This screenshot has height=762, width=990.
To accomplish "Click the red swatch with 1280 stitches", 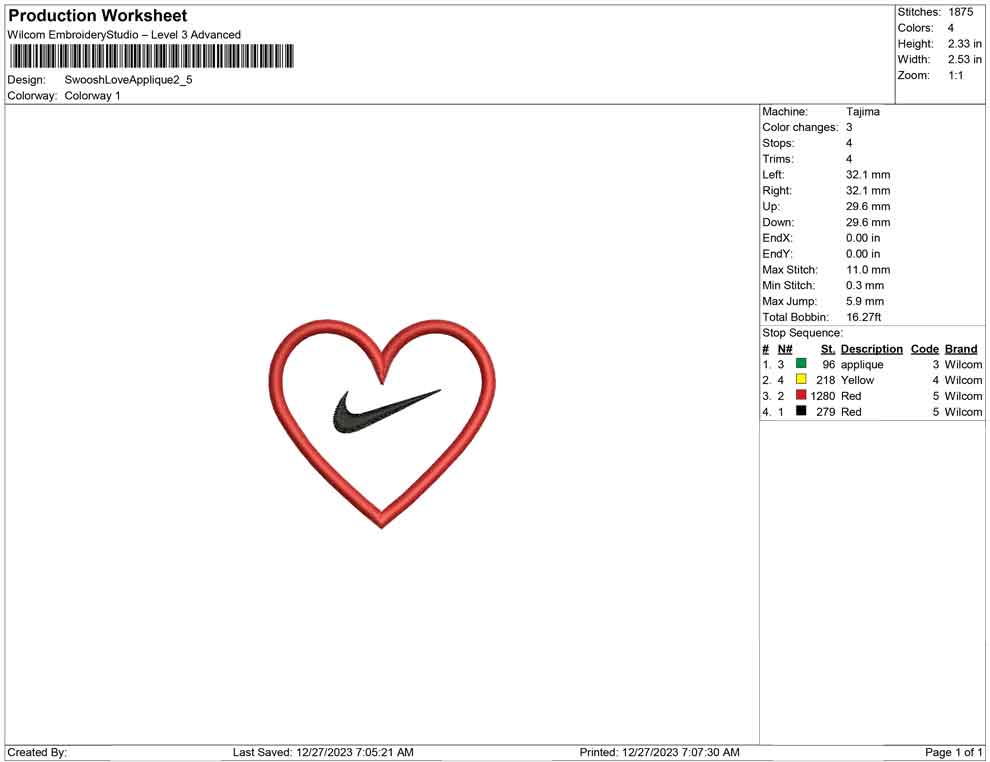I will pos(801,395).
